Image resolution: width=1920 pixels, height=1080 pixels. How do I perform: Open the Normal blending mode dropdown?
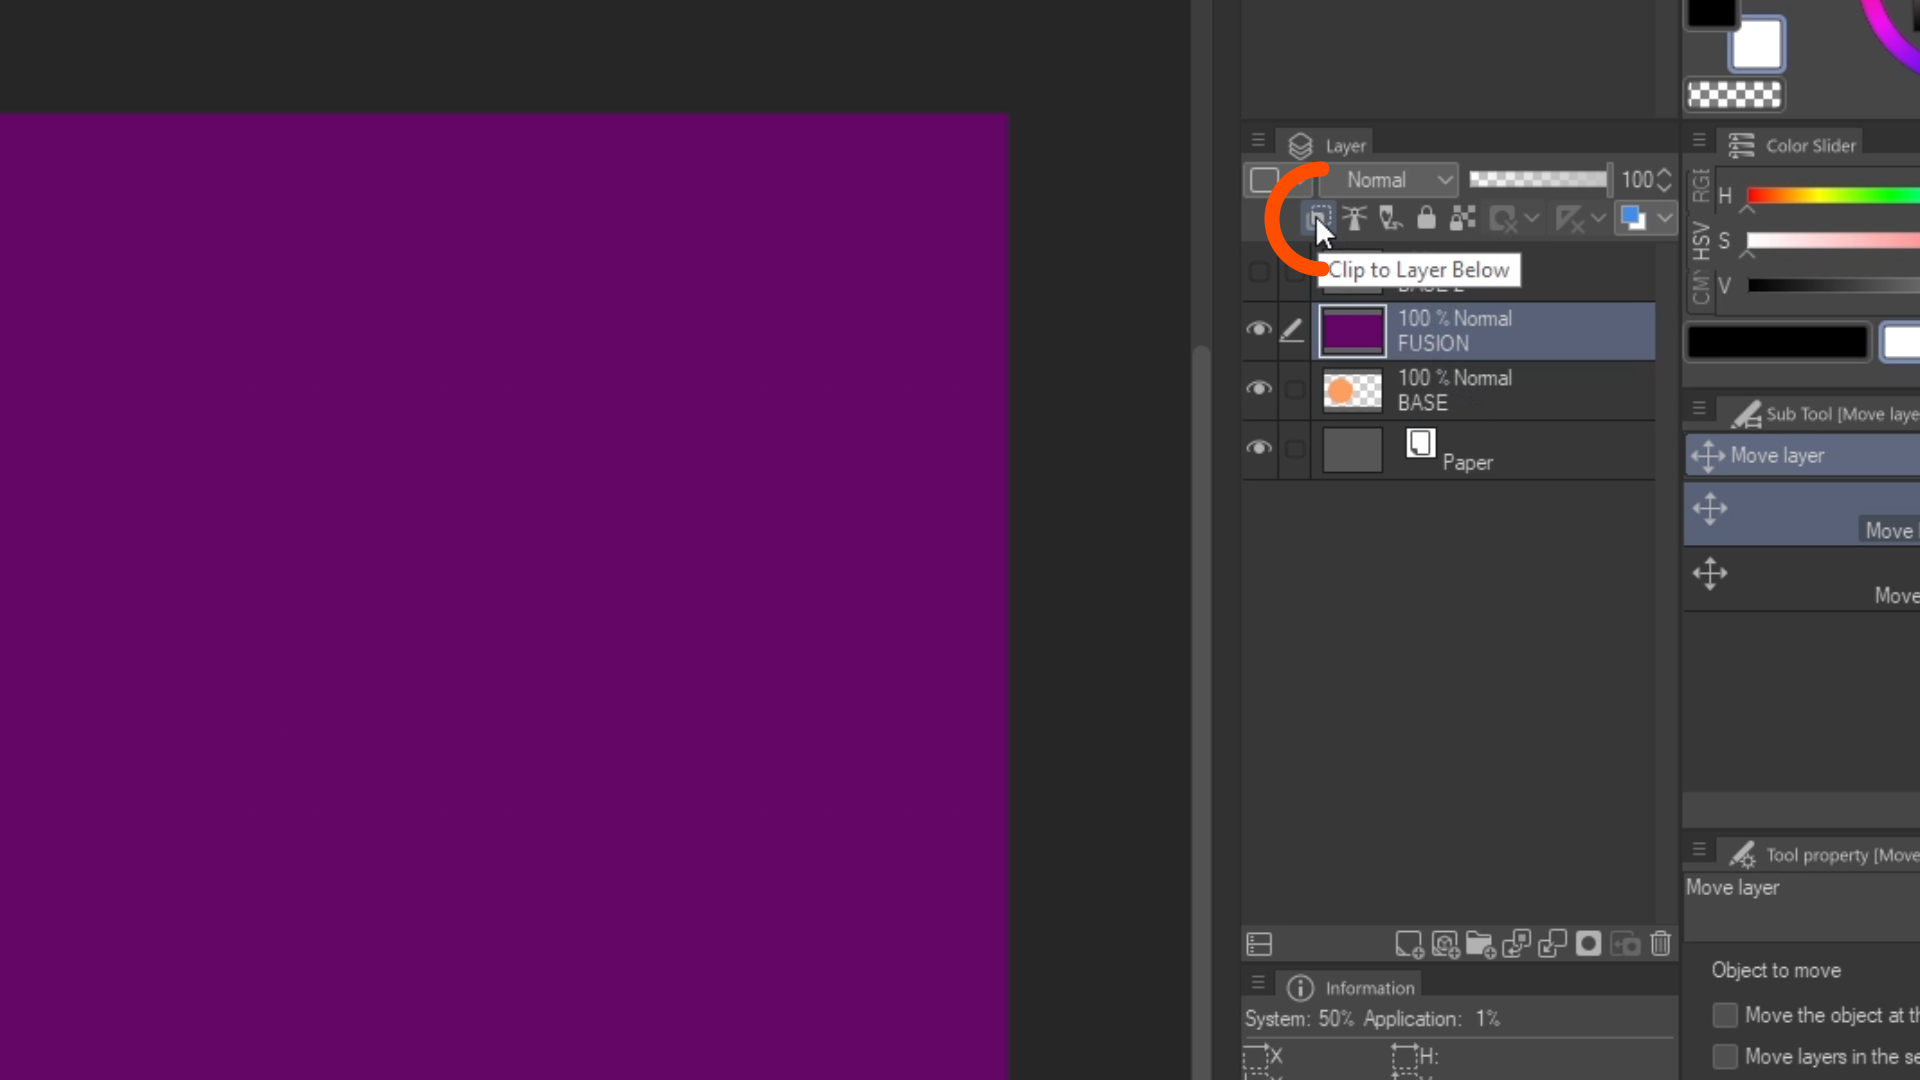[1390, 180]
